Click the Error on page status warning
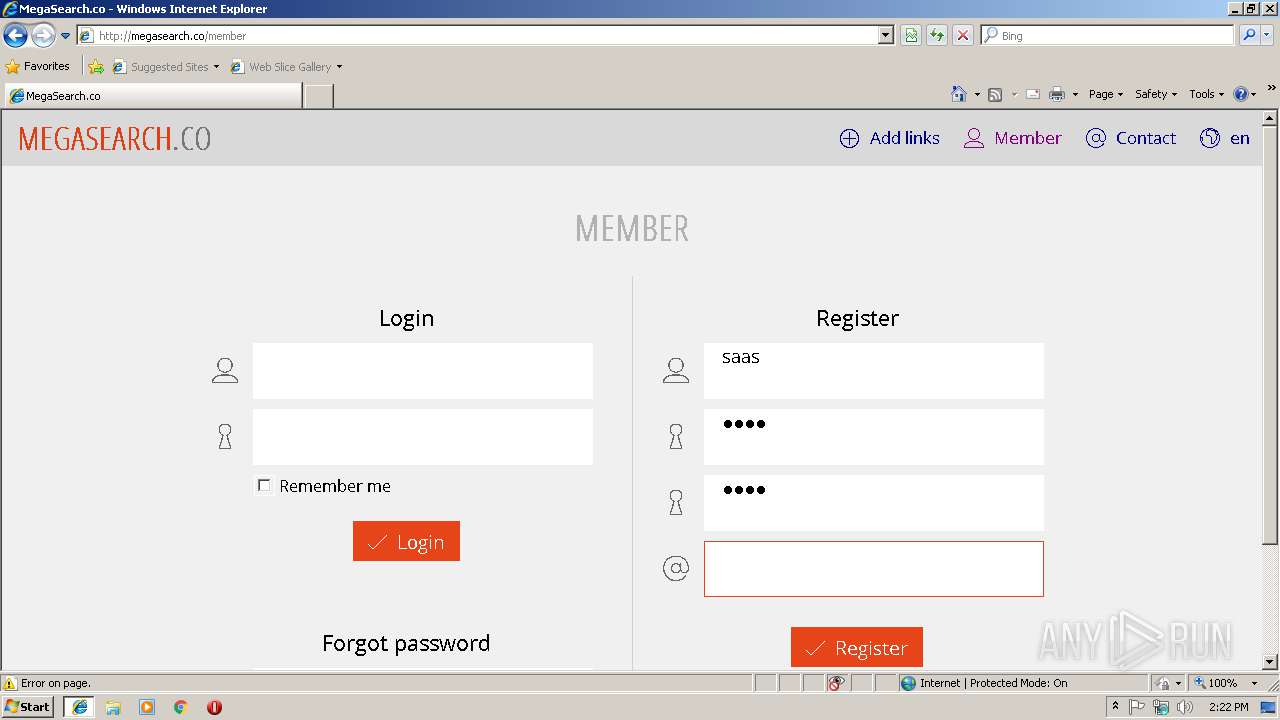 click(x=48, y=683)
